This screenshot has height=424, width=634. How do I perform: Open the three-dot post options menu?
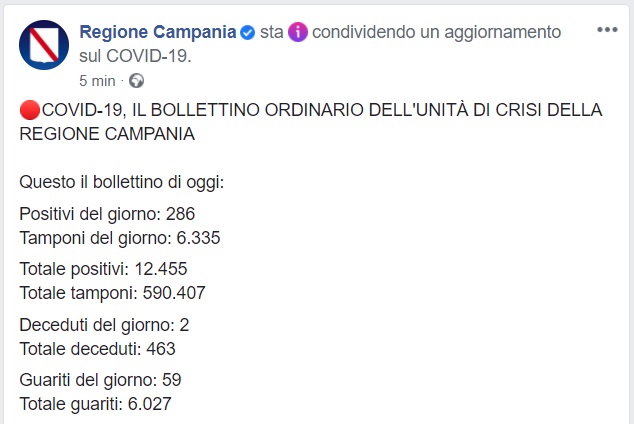(x=607, y=30)
